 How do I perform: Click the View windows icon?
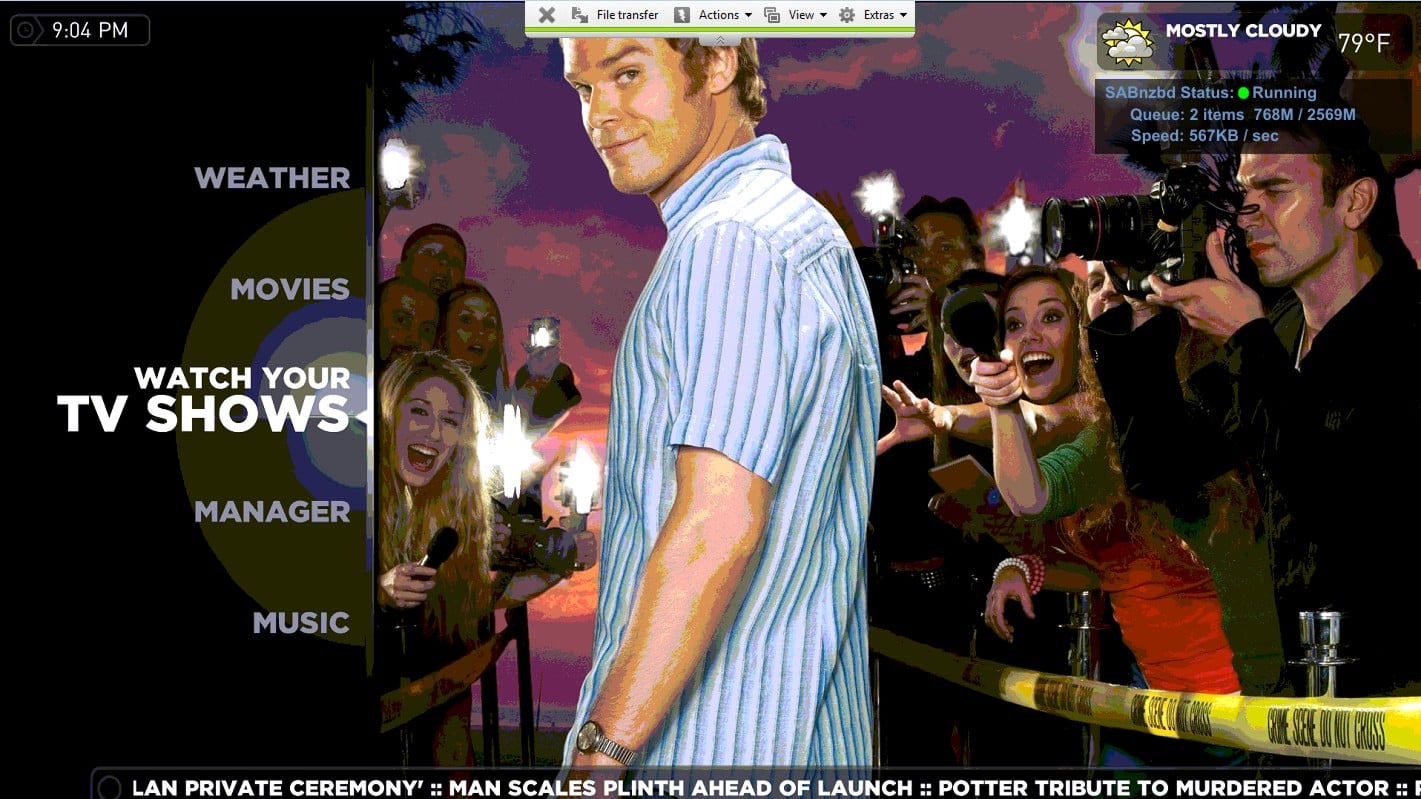(771, 15)
